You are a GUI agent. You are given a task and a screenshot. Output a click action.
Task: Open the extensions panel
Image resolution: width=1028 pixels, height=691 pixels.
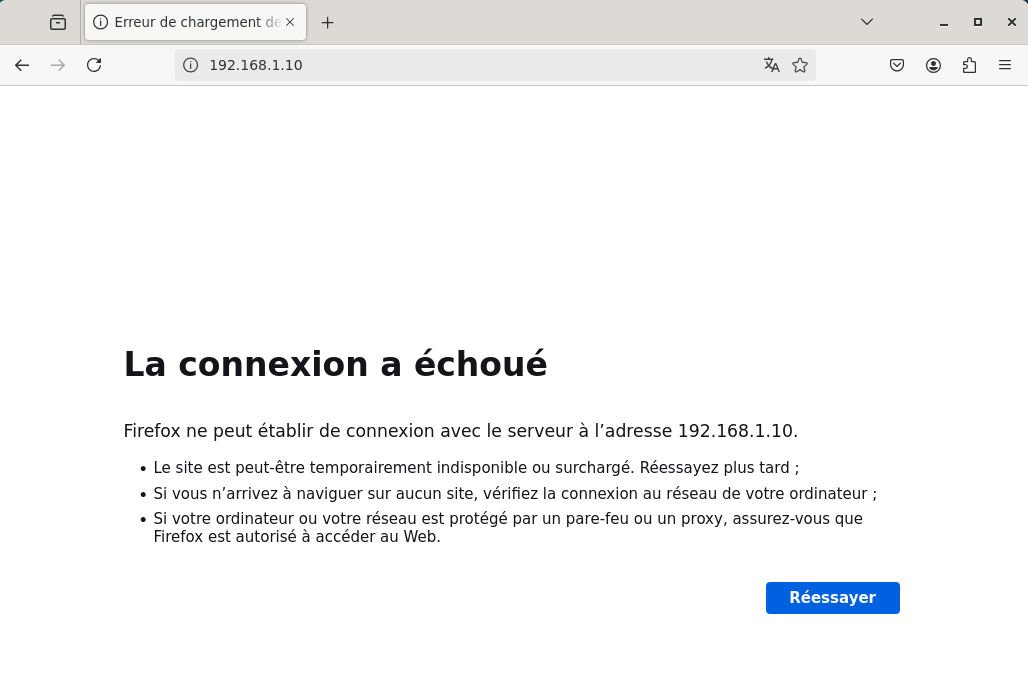click(969, 64)
